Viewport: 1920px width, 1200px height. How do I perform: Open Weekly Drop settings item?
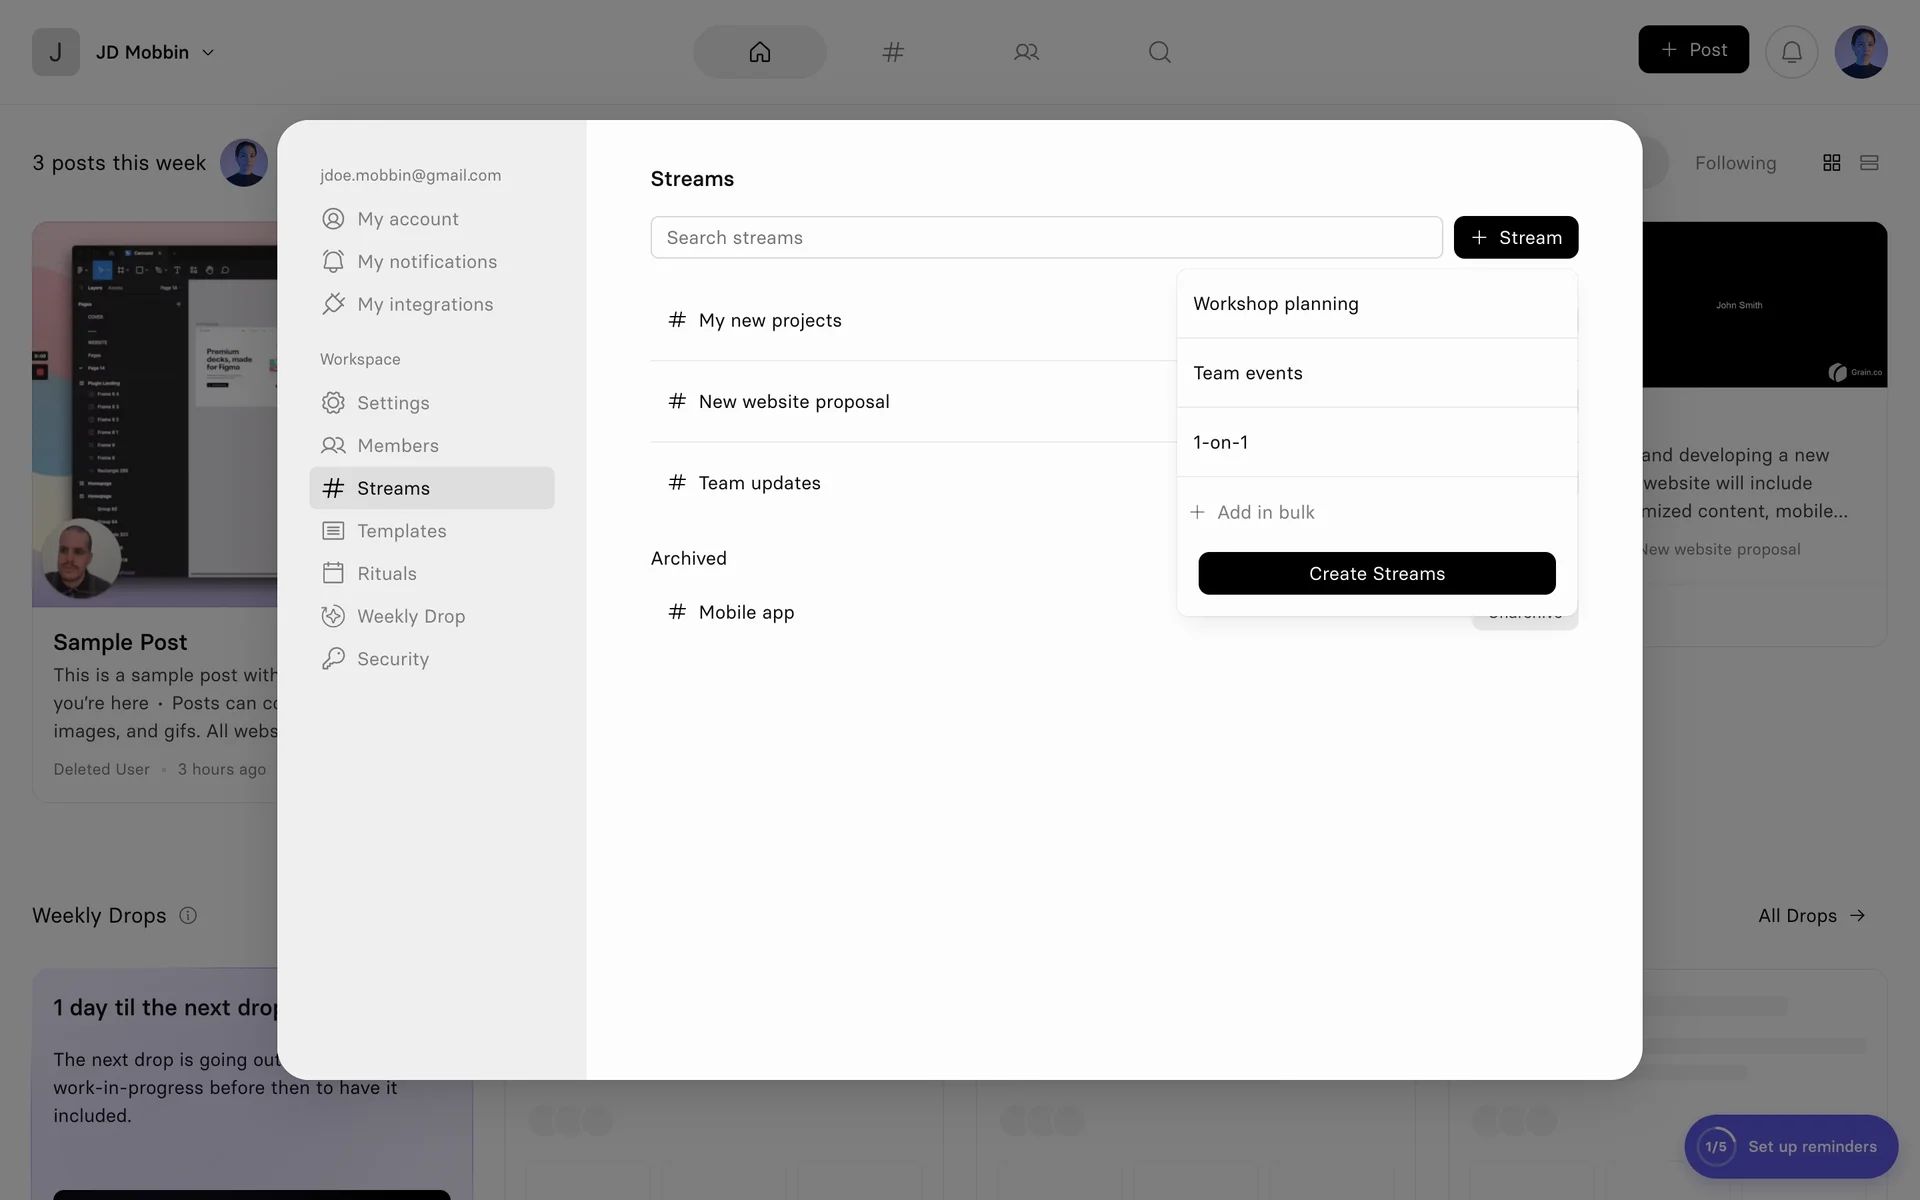click(x=410, y=616)
